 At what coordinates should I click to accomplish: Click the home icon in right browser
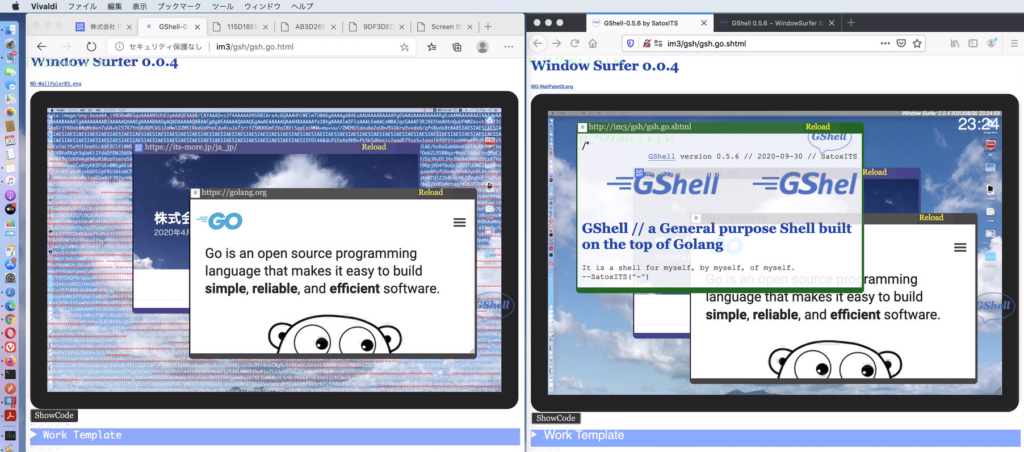[592, 43]
